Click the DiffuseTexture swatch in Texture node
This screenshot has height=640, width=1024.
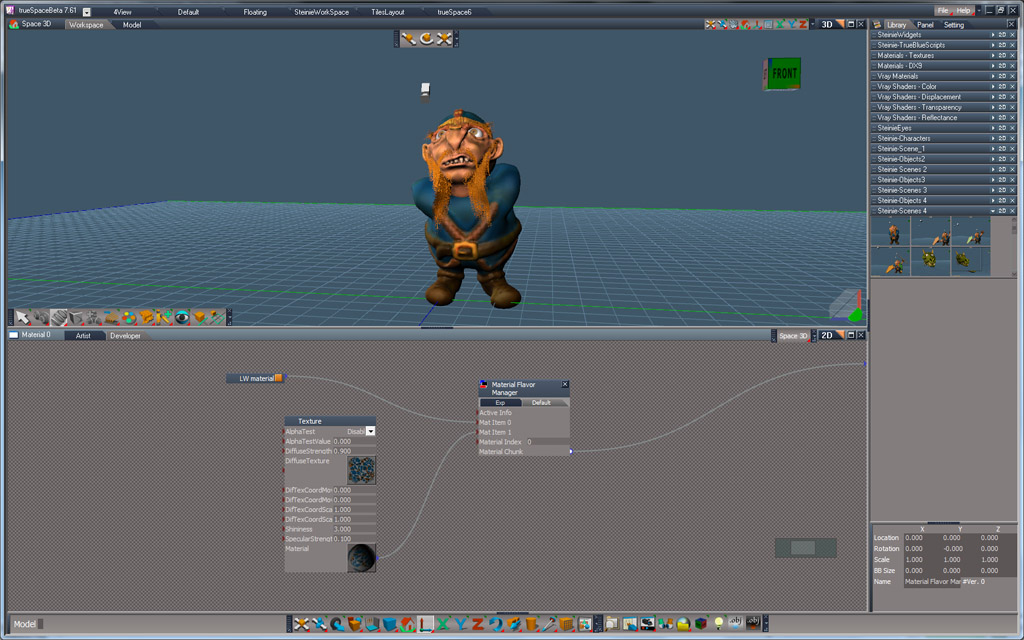pyautogui.click(x=362, y=470)
